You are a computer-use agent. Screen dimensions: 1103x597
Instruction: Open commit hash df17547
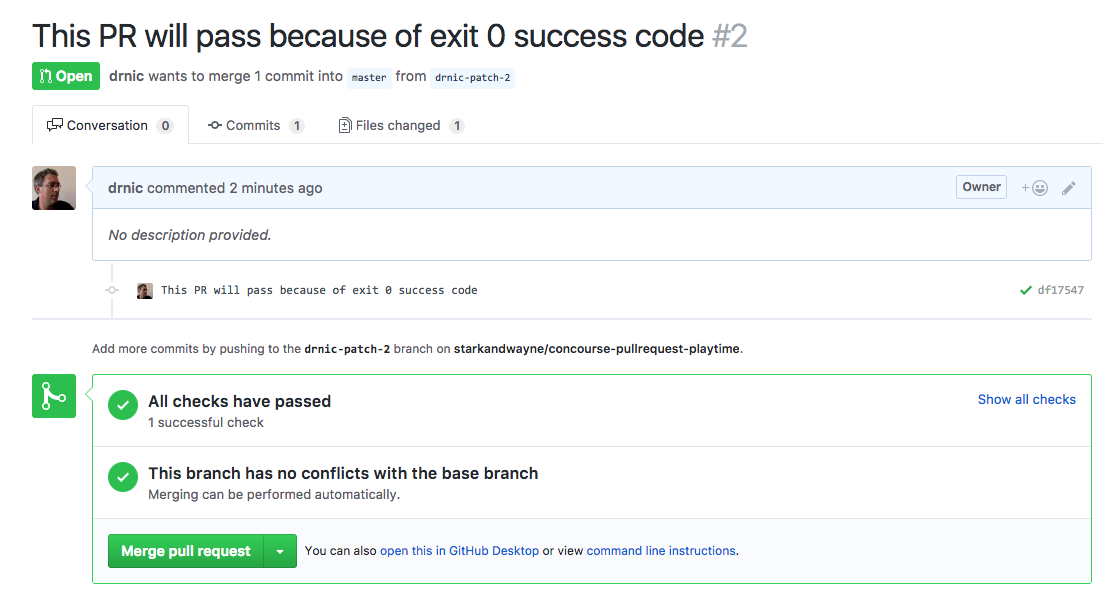(x=1061, y=290)
